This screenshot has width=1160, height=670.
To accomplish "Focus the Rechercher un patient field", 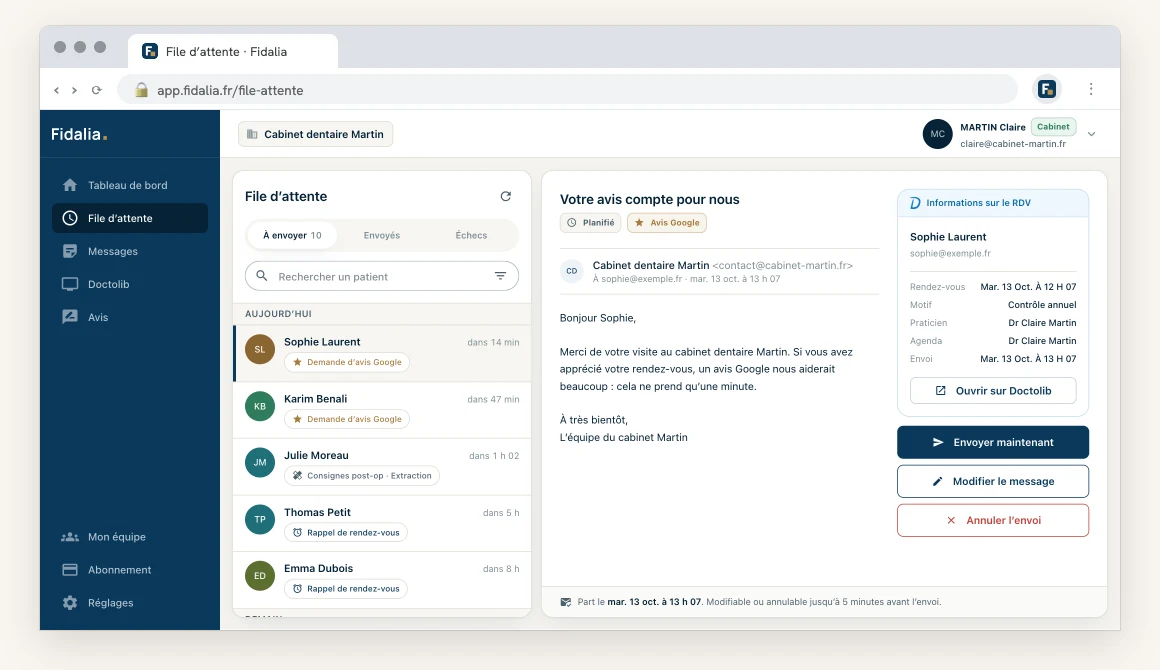I will [x=382, y=277].
